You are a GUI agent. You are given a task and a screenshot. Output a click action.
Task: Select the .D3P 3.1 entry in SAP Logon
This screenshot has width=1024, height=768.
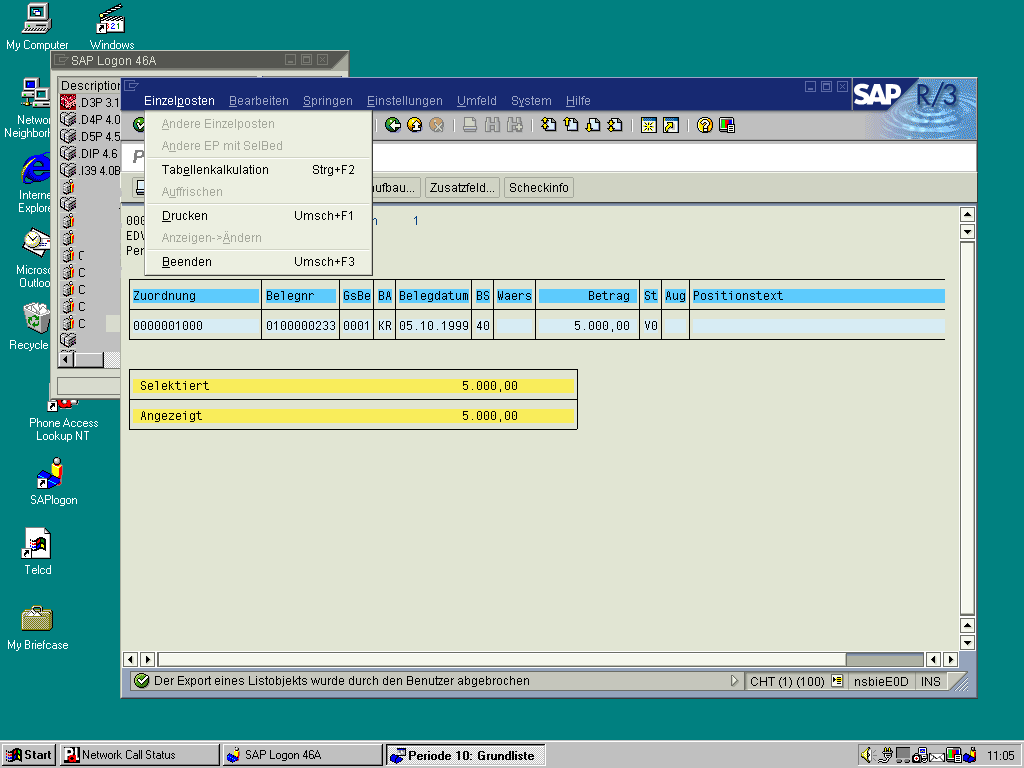(x=90, y=103)
